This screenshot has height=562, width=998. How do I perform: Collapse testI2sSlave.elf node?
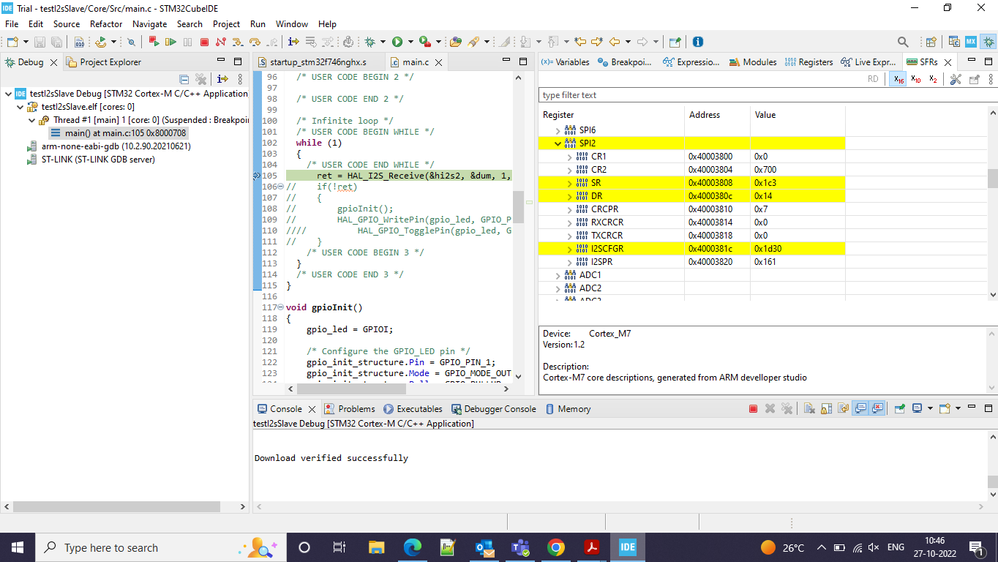tap(20, 107)
